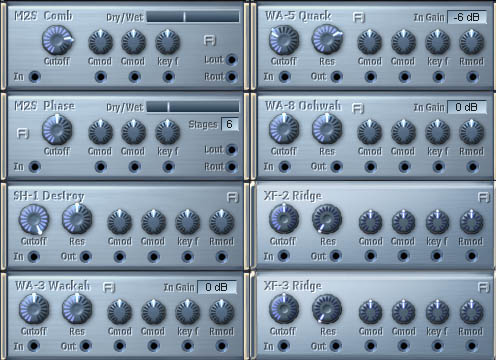This screenshot has height=360, width=496.
Task: Open the M2S Phase Stages value box
Action: click(x=230, y=124)
